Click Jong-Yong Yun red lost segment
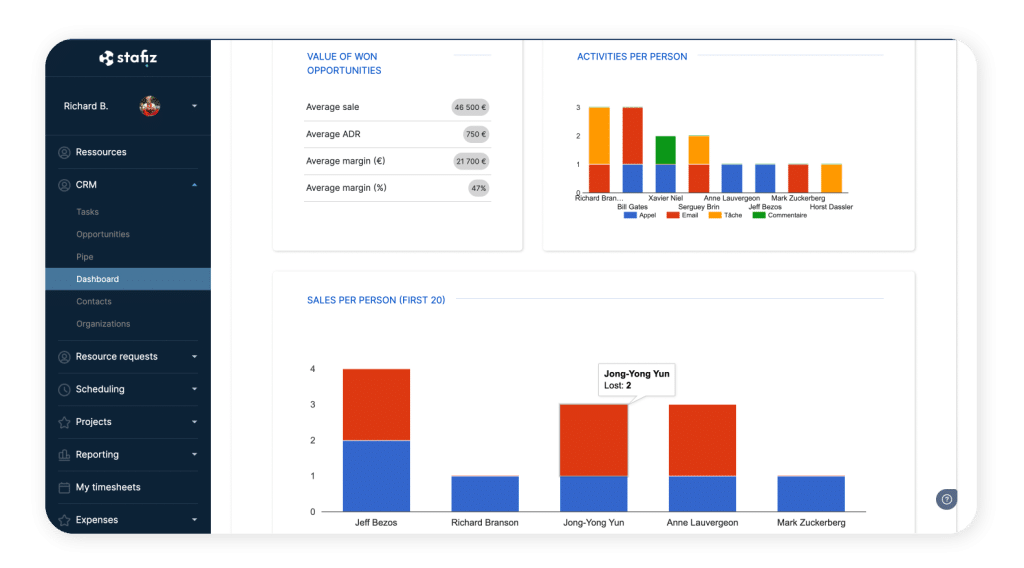Viewport: 1024px width, 568px height. pyautogui.click(x=594, y=440)
